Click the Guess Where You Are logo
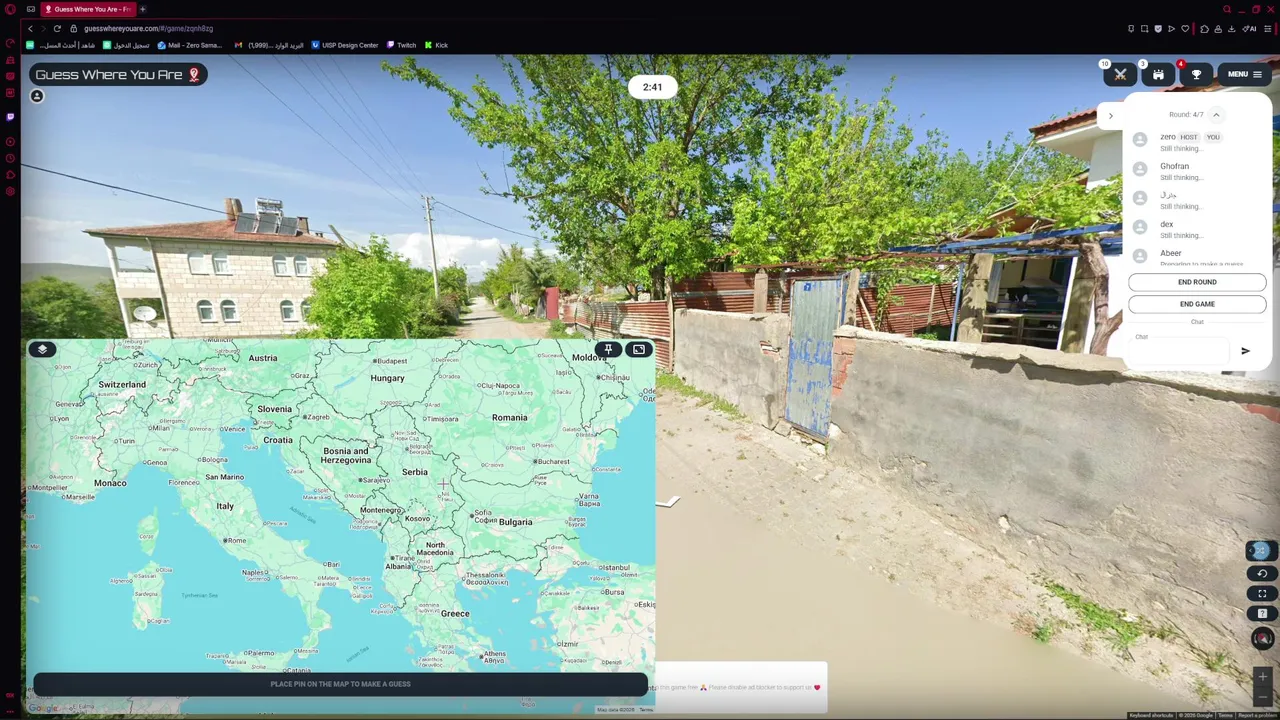1280x720 pixels. pos(118,74)
